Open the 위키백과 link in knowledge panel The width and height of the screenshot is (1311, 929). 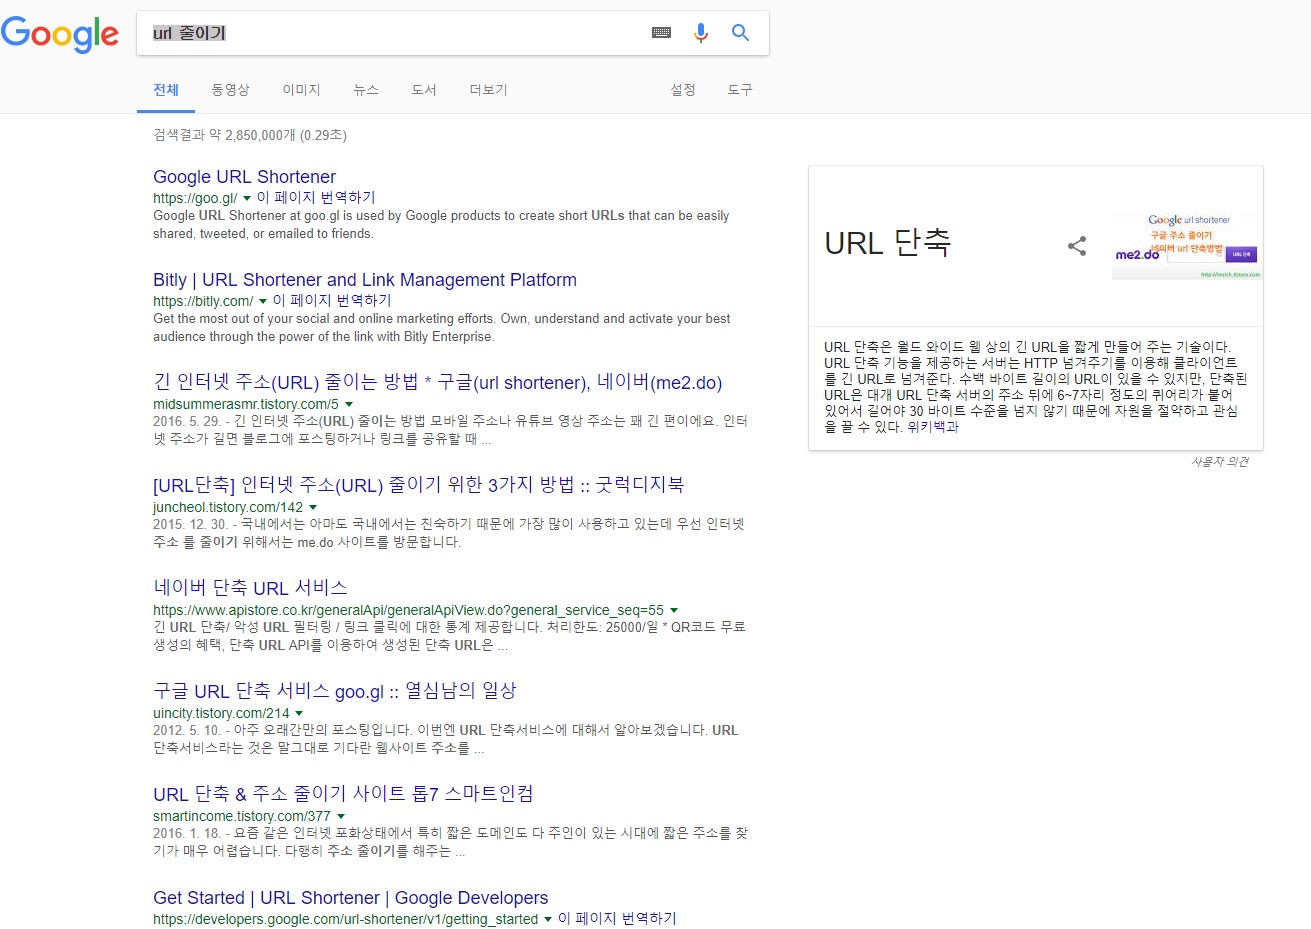click(933, 427)
